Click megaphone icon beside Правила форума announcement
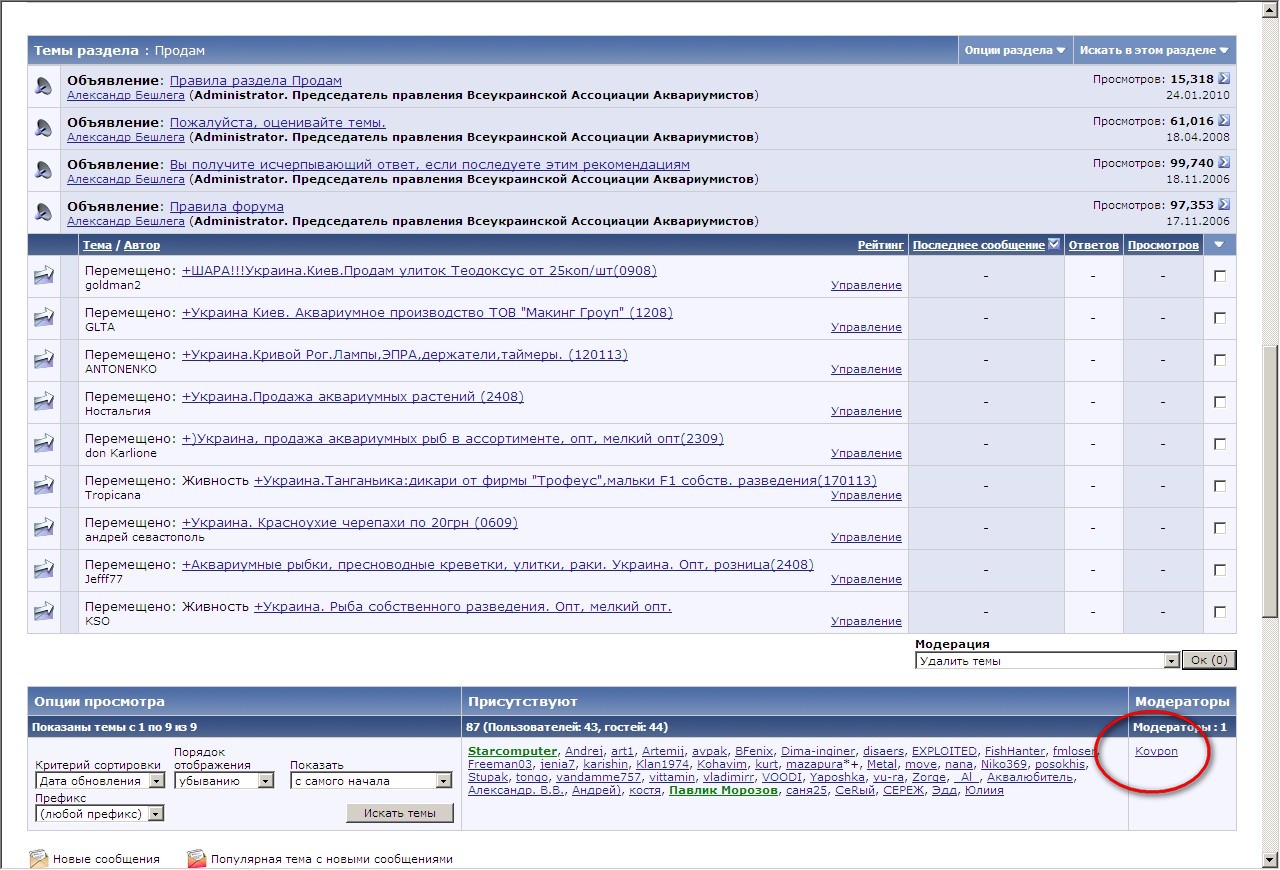Viewport: 1280px width, 870px height. point(43,213)
